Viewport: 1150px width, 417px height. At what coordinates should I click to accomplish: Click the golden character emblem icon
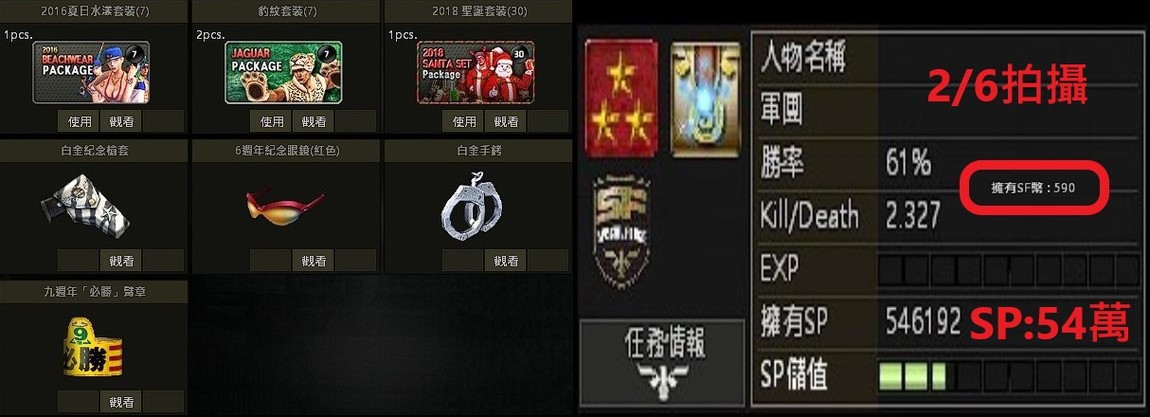706,99
